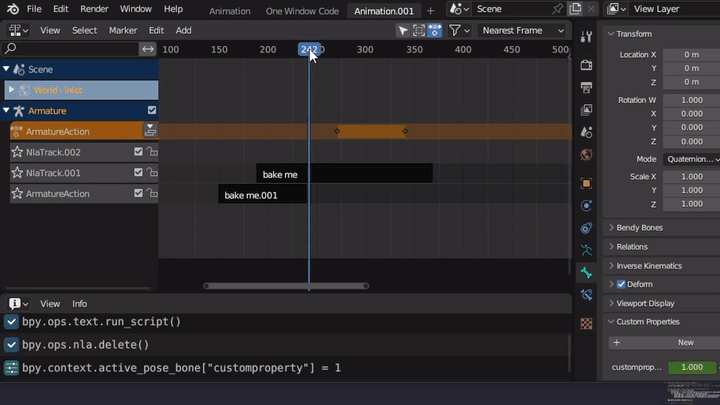Image resolution: width=720 pixels, height=405 pixels.
Task: Open the Bone Constraints tab
Action: pos(586,295)
